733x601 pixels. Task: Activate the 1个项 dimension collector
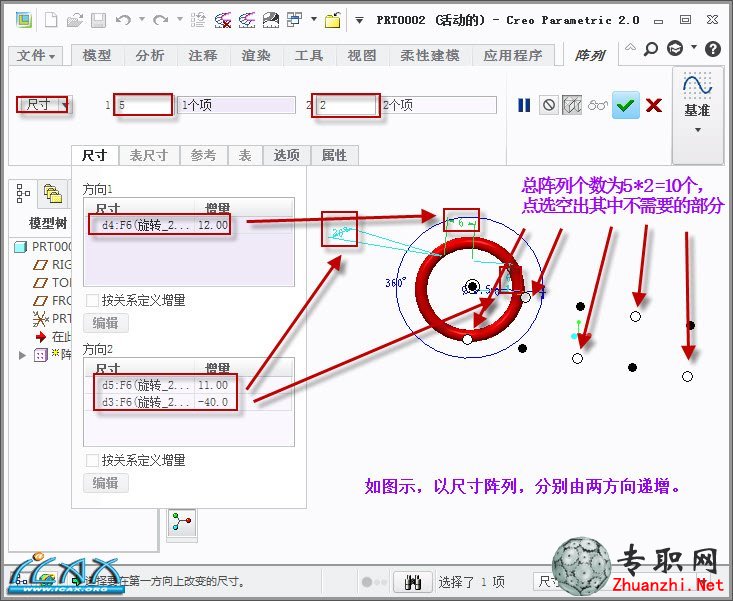pos(237,105)
